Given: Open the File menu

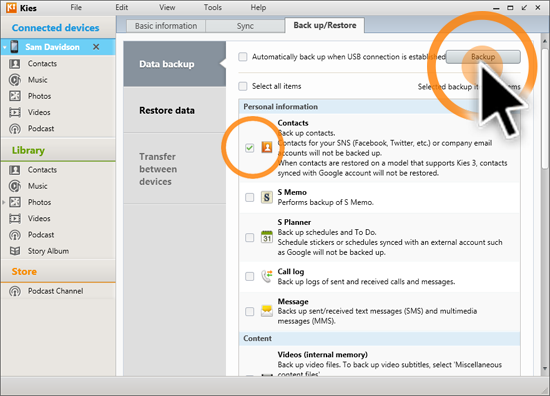Looking at the screenshot, I should click(76, 7).
